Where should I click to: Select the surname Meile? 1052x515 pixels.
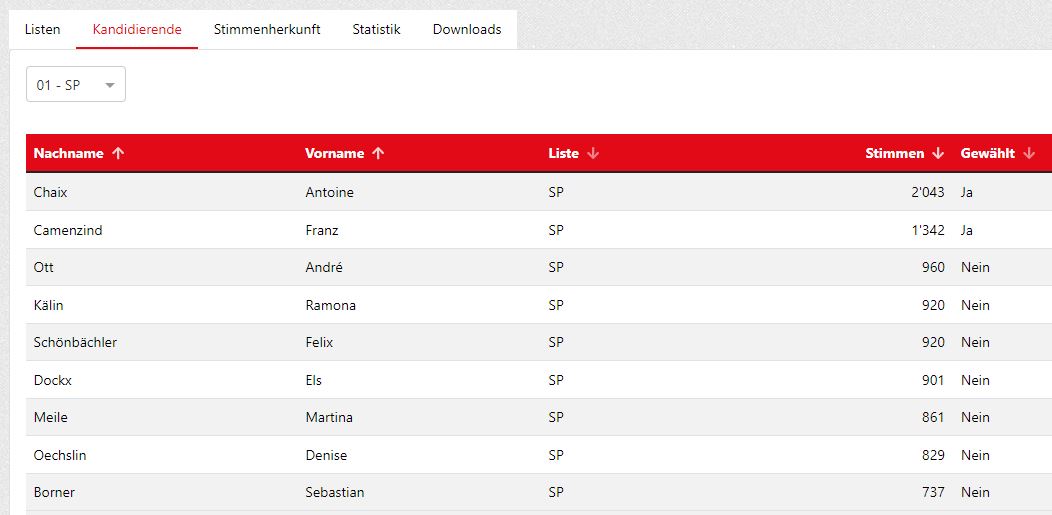click(x=50, y=418)
